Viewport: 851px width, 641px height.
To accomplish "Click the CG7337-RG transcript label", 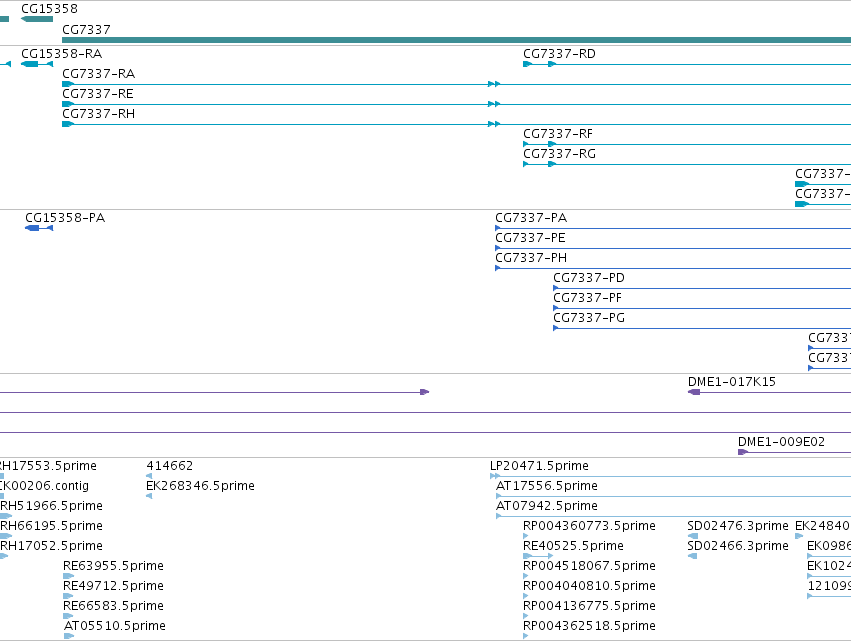I will coord(560,154).
